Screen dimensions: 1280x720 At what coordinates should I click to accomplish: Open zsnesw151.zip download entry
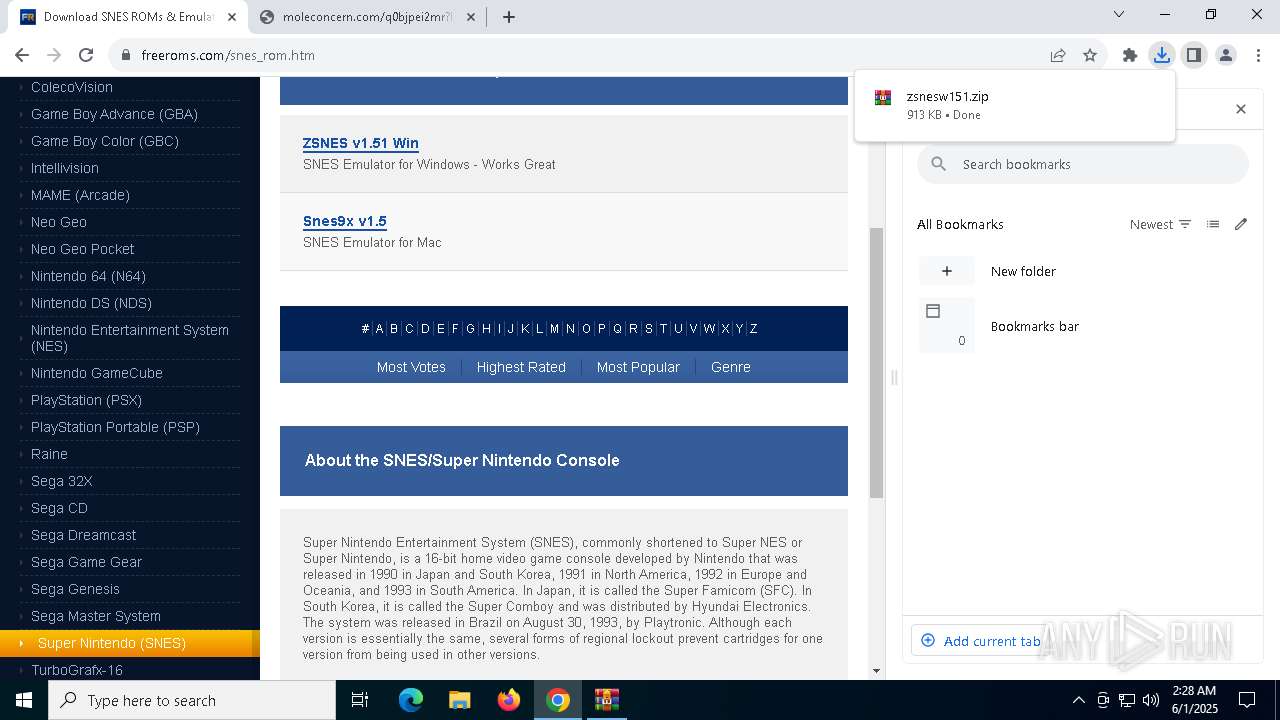pyautogui.click(x=1015, y=105)
